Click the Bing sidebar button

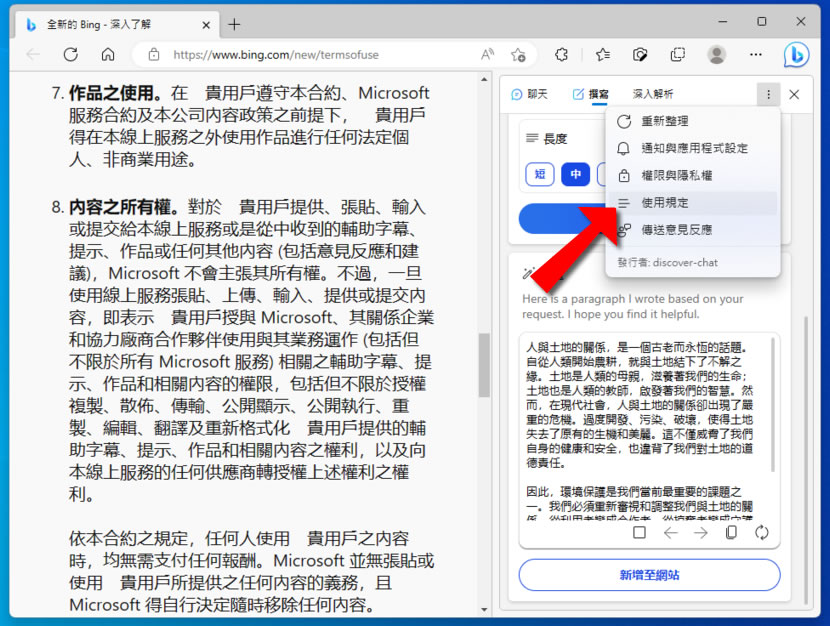coord(796,55)
